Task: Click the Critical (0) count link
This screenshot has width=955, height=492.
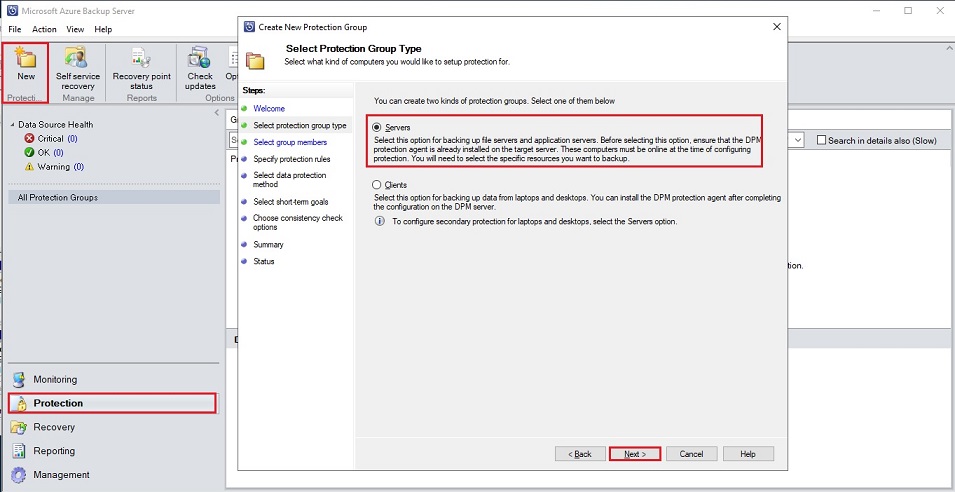Action: pos(72,139)
